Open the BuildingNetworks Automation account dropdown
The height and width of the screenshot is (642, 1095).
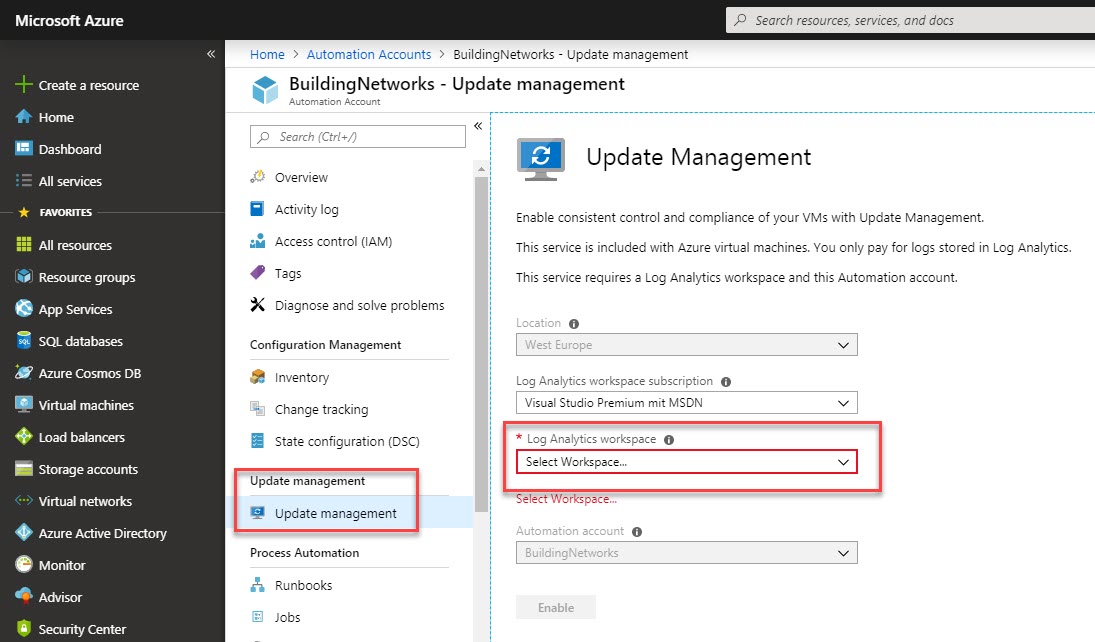click(x=686, y=553)
